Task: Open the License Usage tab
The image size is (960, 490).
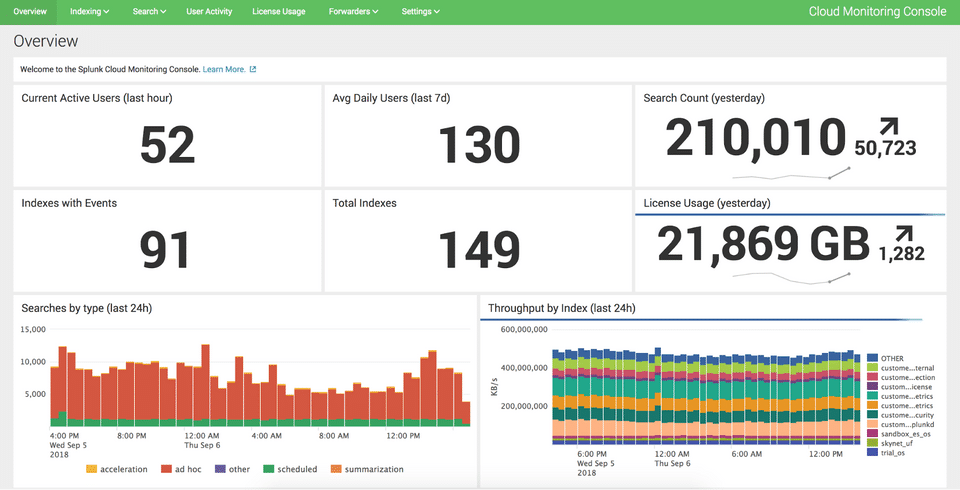Action: point(279,12)
